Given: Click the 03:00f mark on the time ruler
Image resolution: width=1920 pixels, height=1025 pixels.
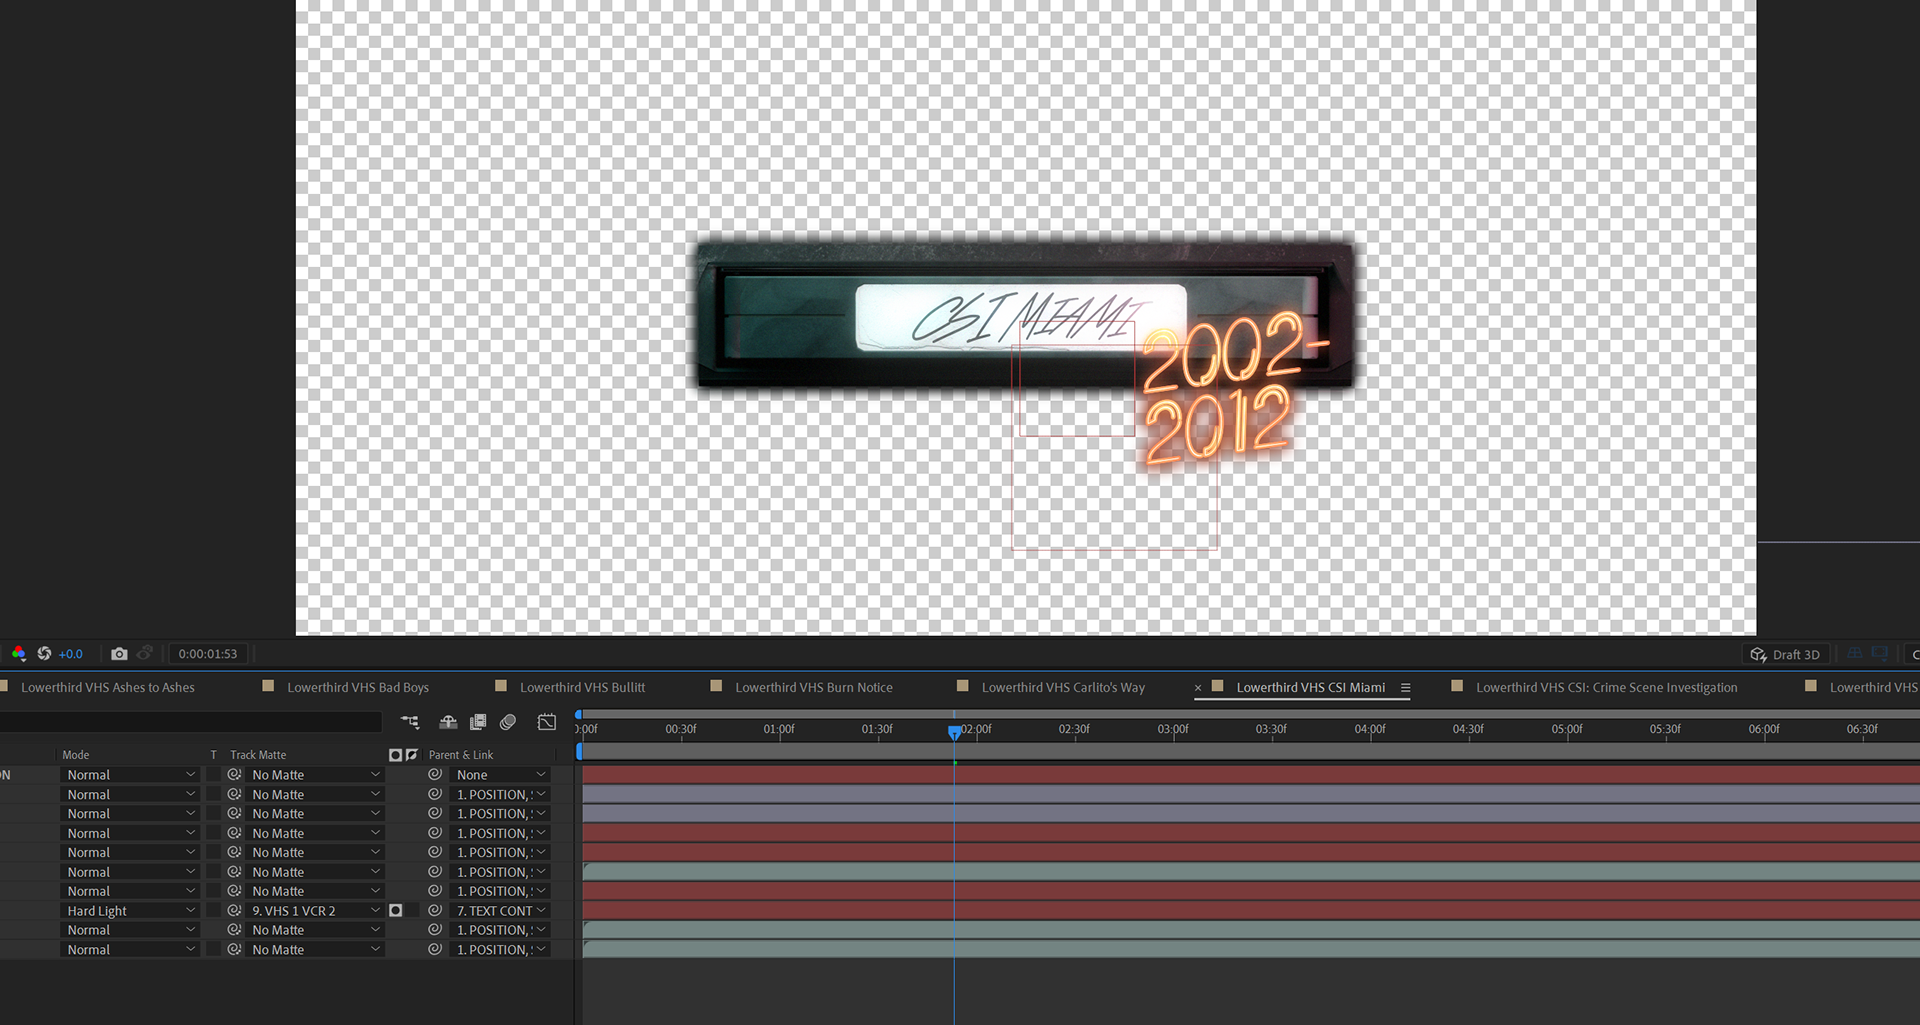Looking at the screenshot, I should tap(1173, 729).
